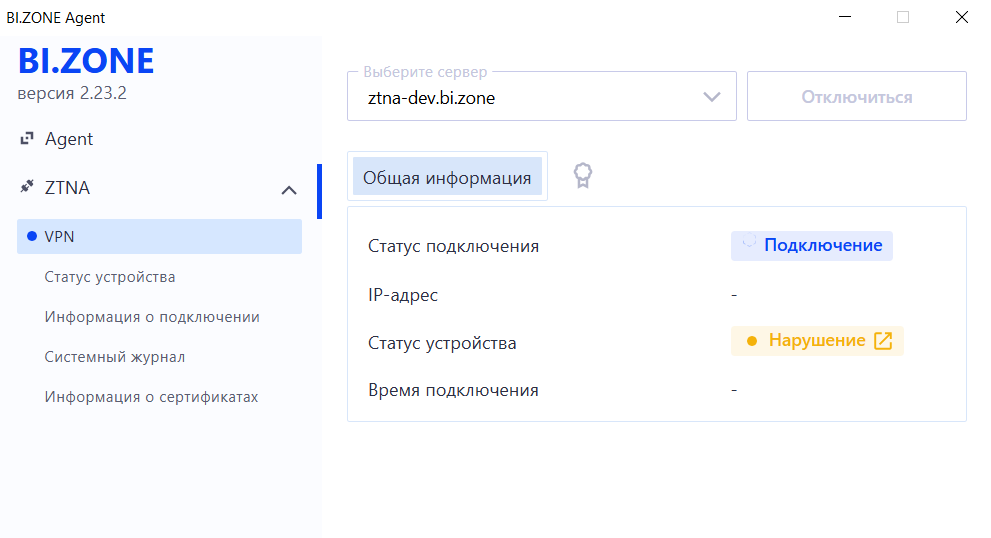The image size is (991, 538).
Task: Collapse the ZTNA section chevron
Action: [289, 190]
